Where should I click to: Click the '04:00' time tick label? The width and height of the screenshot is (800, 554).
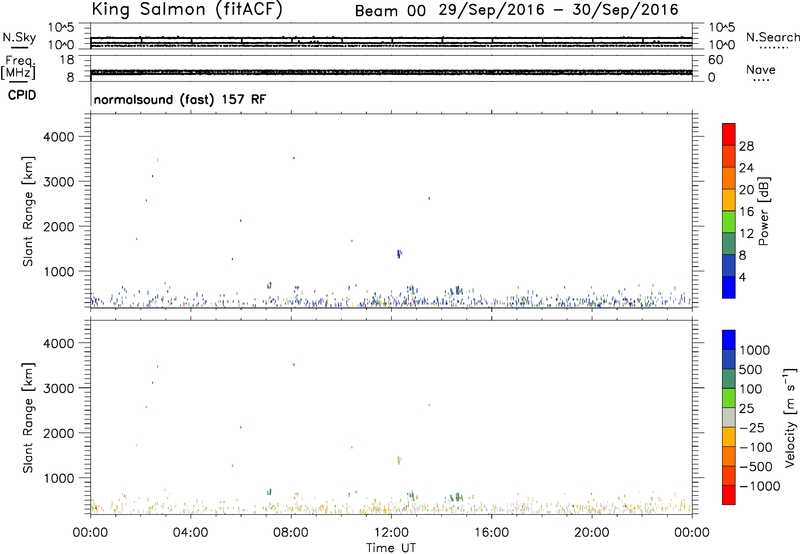click(x=190, y=533)
